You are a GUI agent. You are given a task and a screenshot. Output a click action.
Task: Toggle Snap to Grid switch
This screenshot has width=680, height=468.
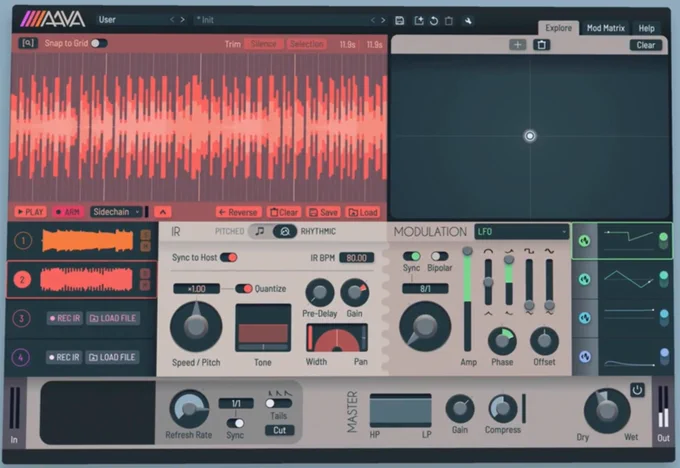point(99,43)
